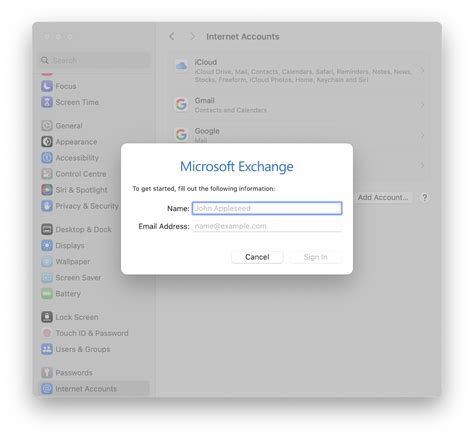Click the Screen Time hourglass icon
The width and height of the screenshot is (474, 439).
pos(47,102)
